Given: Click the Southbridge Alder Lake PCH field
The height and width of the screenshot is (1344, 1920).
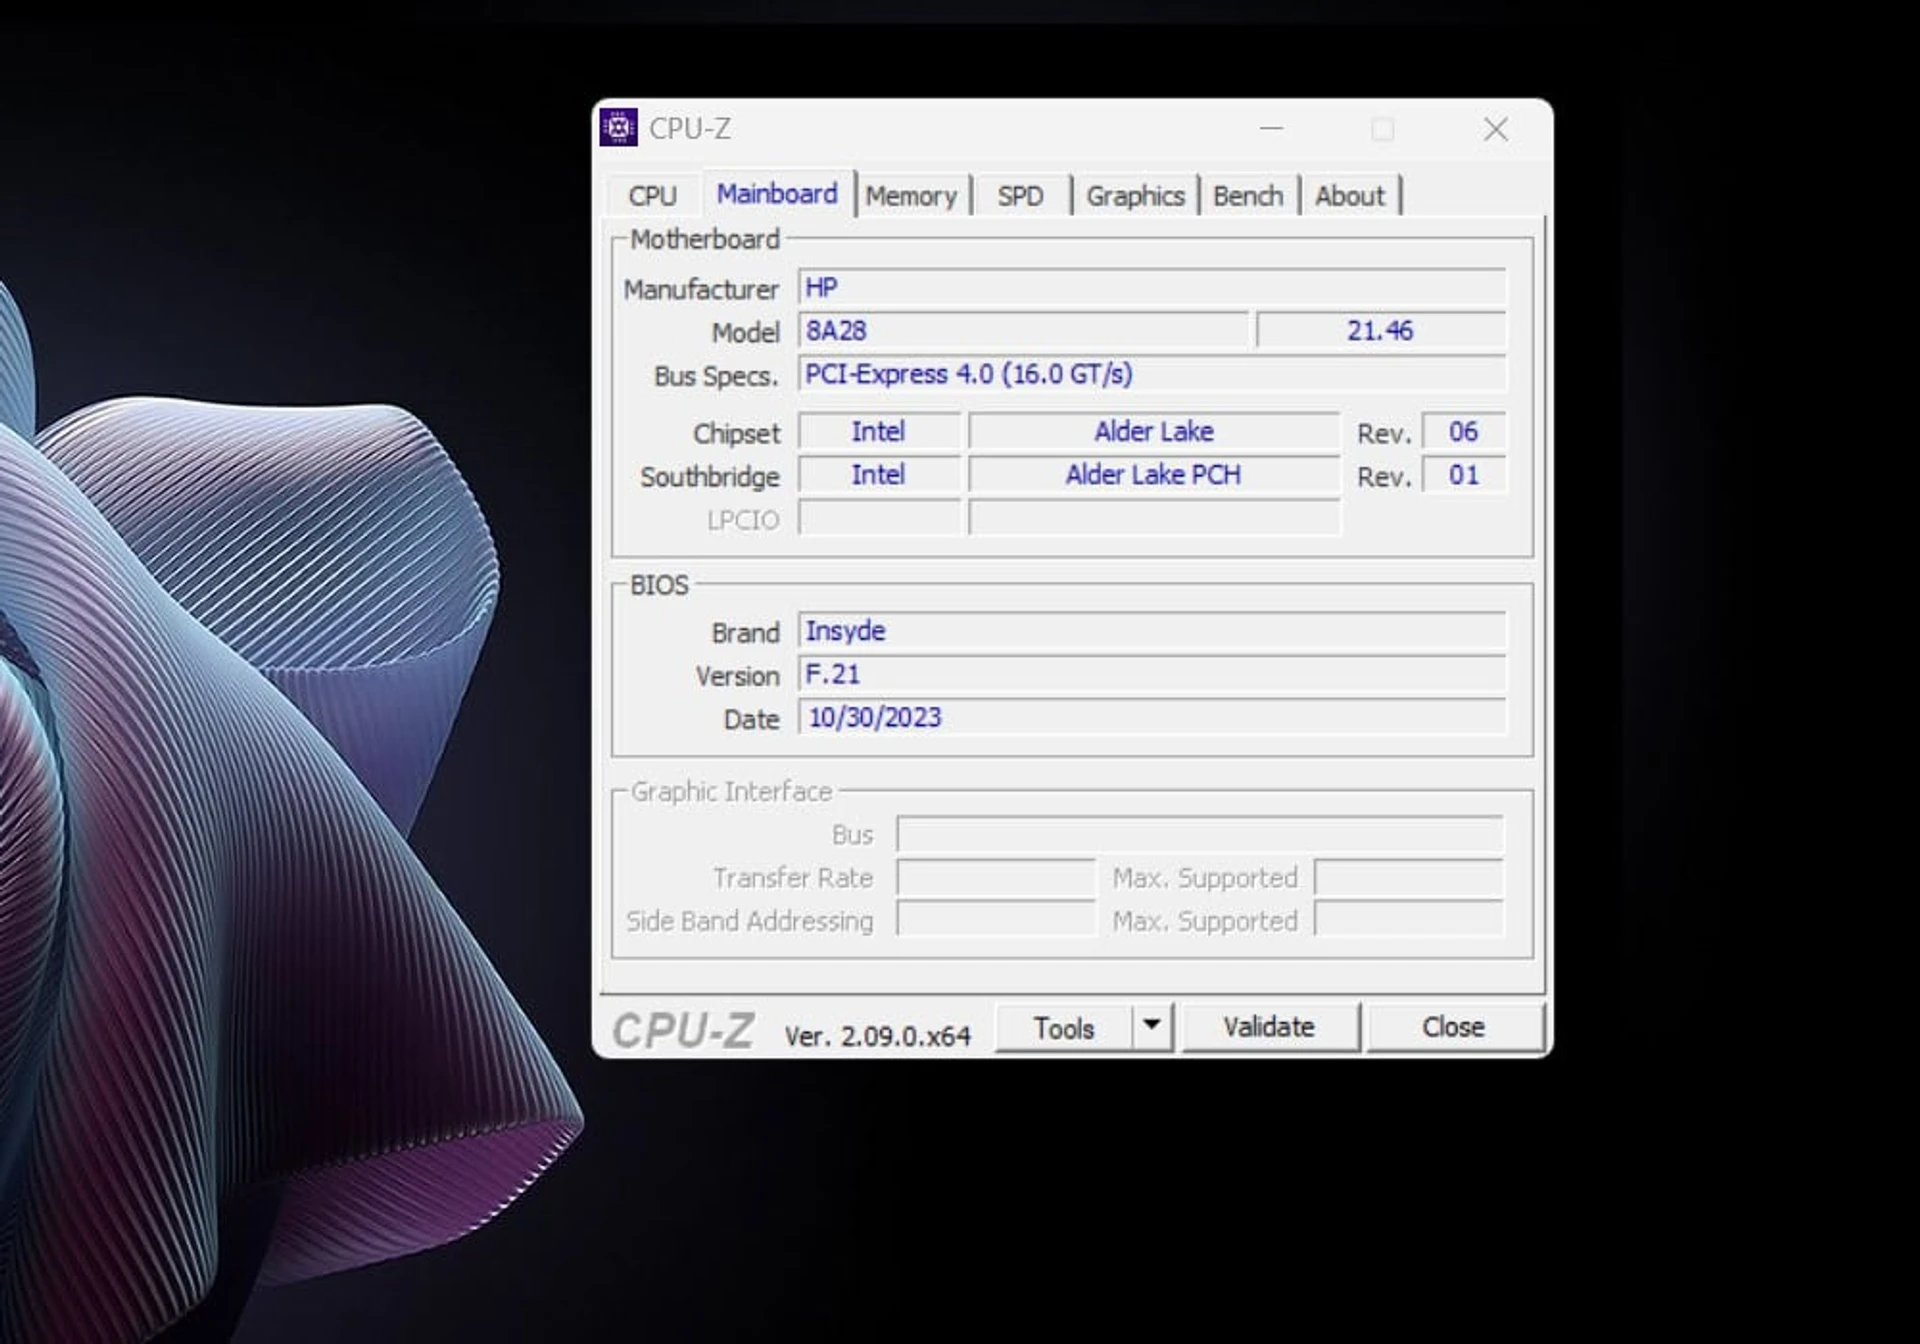Looking at the screenshot, I should tap(1154, 474).
